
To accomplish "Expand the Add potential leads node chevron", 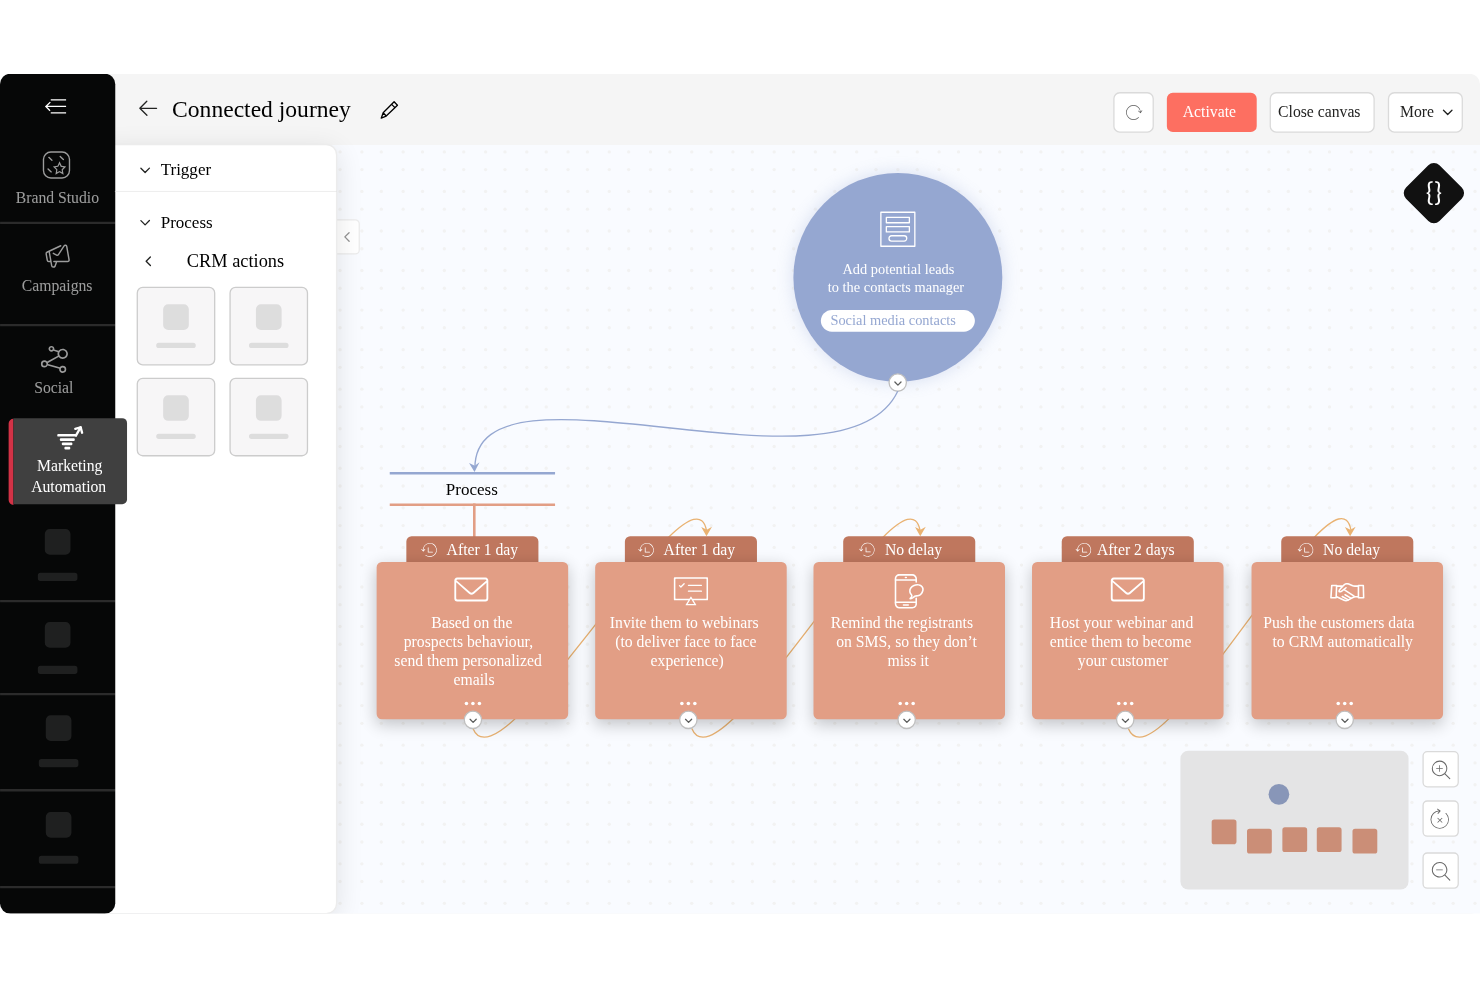I will (x=897, y=382).
